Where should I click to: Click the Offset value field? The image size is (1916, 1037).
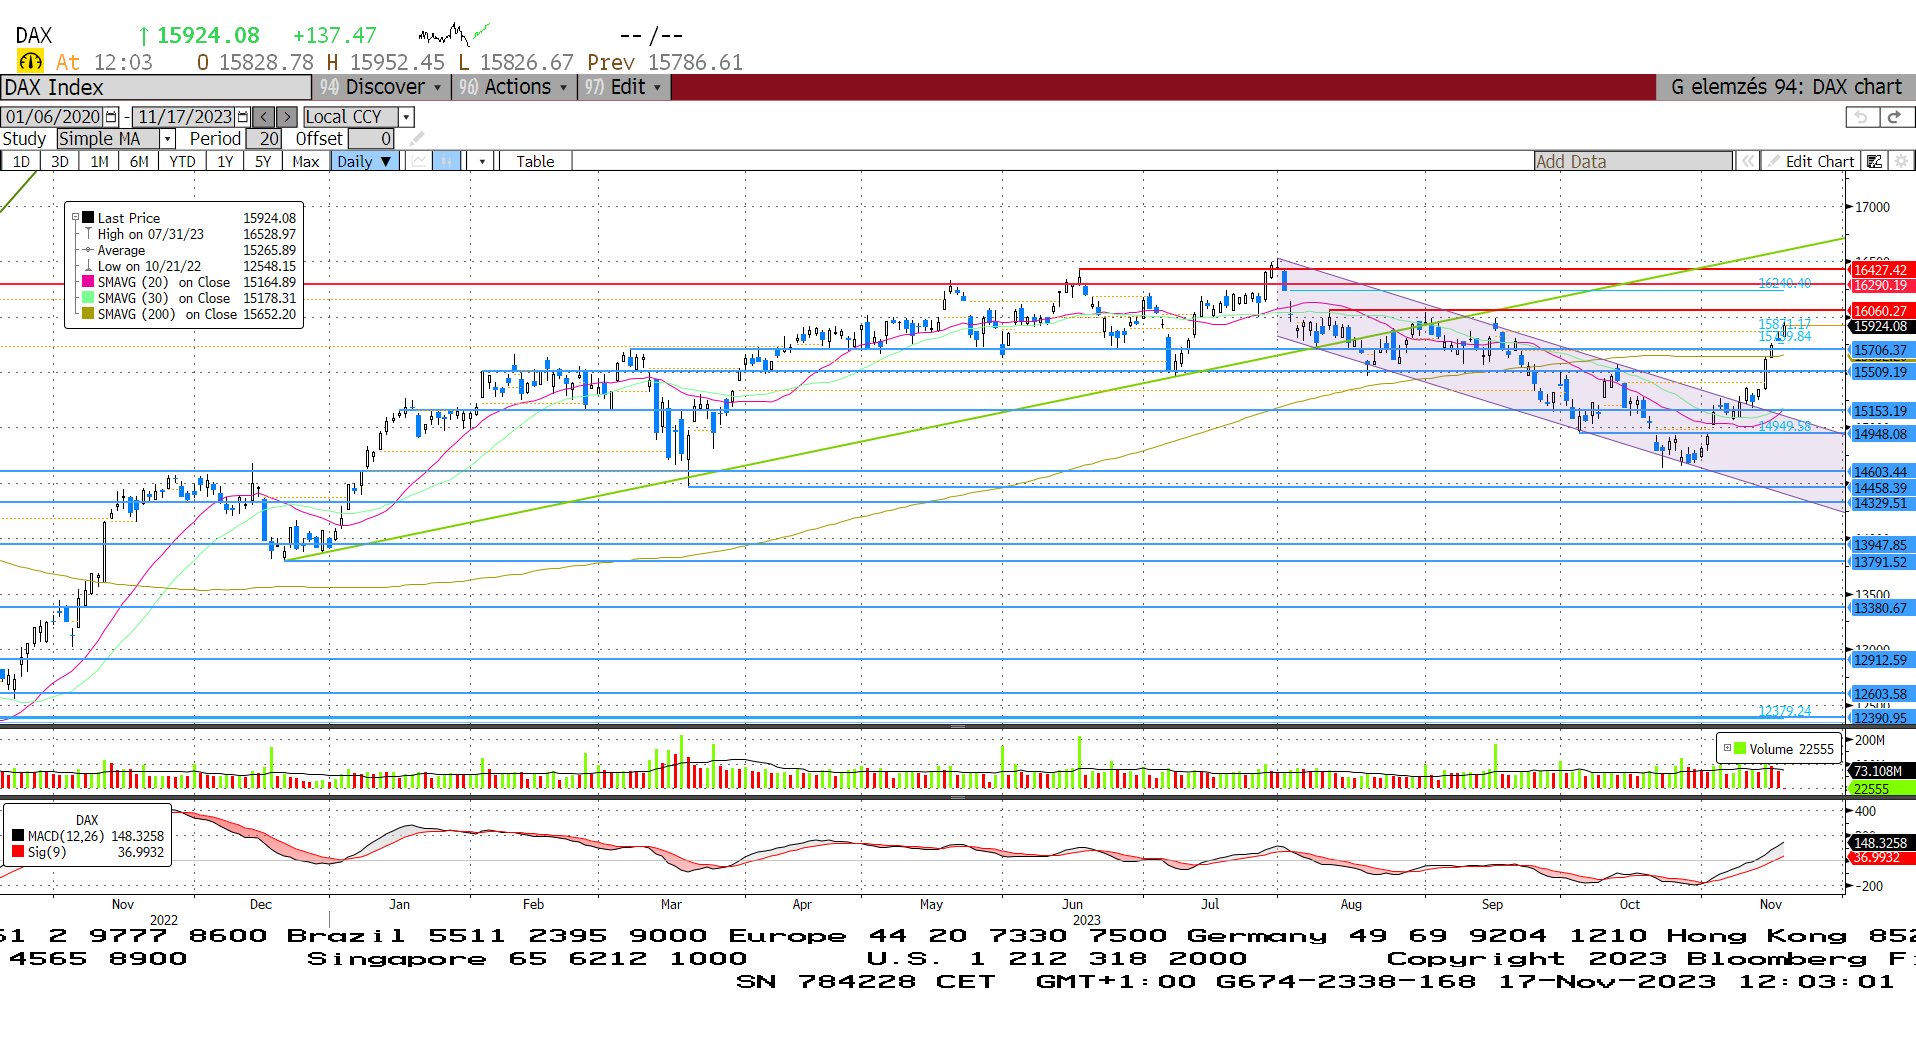pos(371,139)
